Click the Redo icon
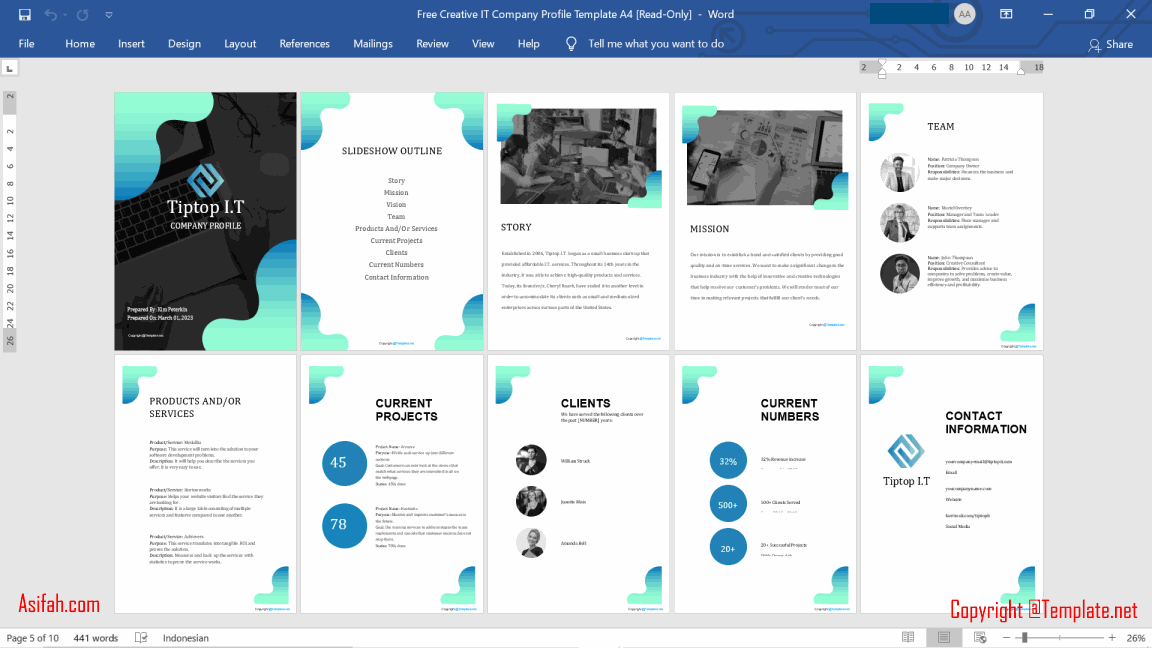The width and height of the screenshot is (1152, 648). point(82,15)
